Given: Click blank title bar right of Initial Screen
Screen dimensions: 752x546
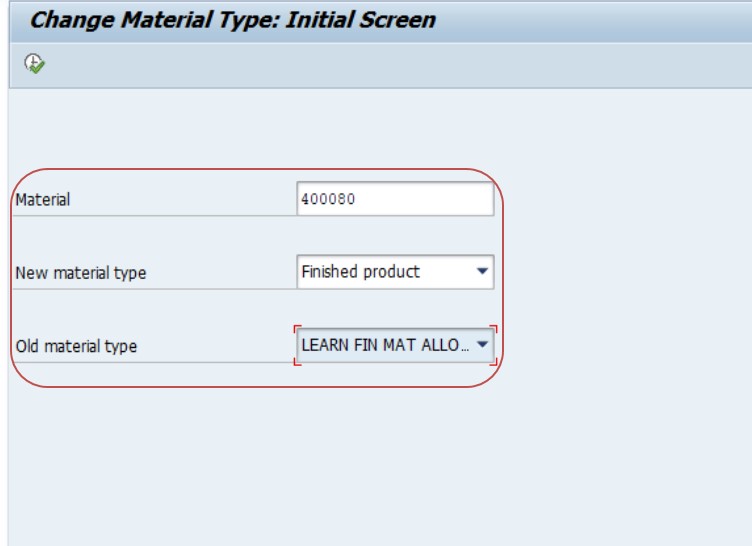Looking at the screenshot, I should [x=595, y=22].
